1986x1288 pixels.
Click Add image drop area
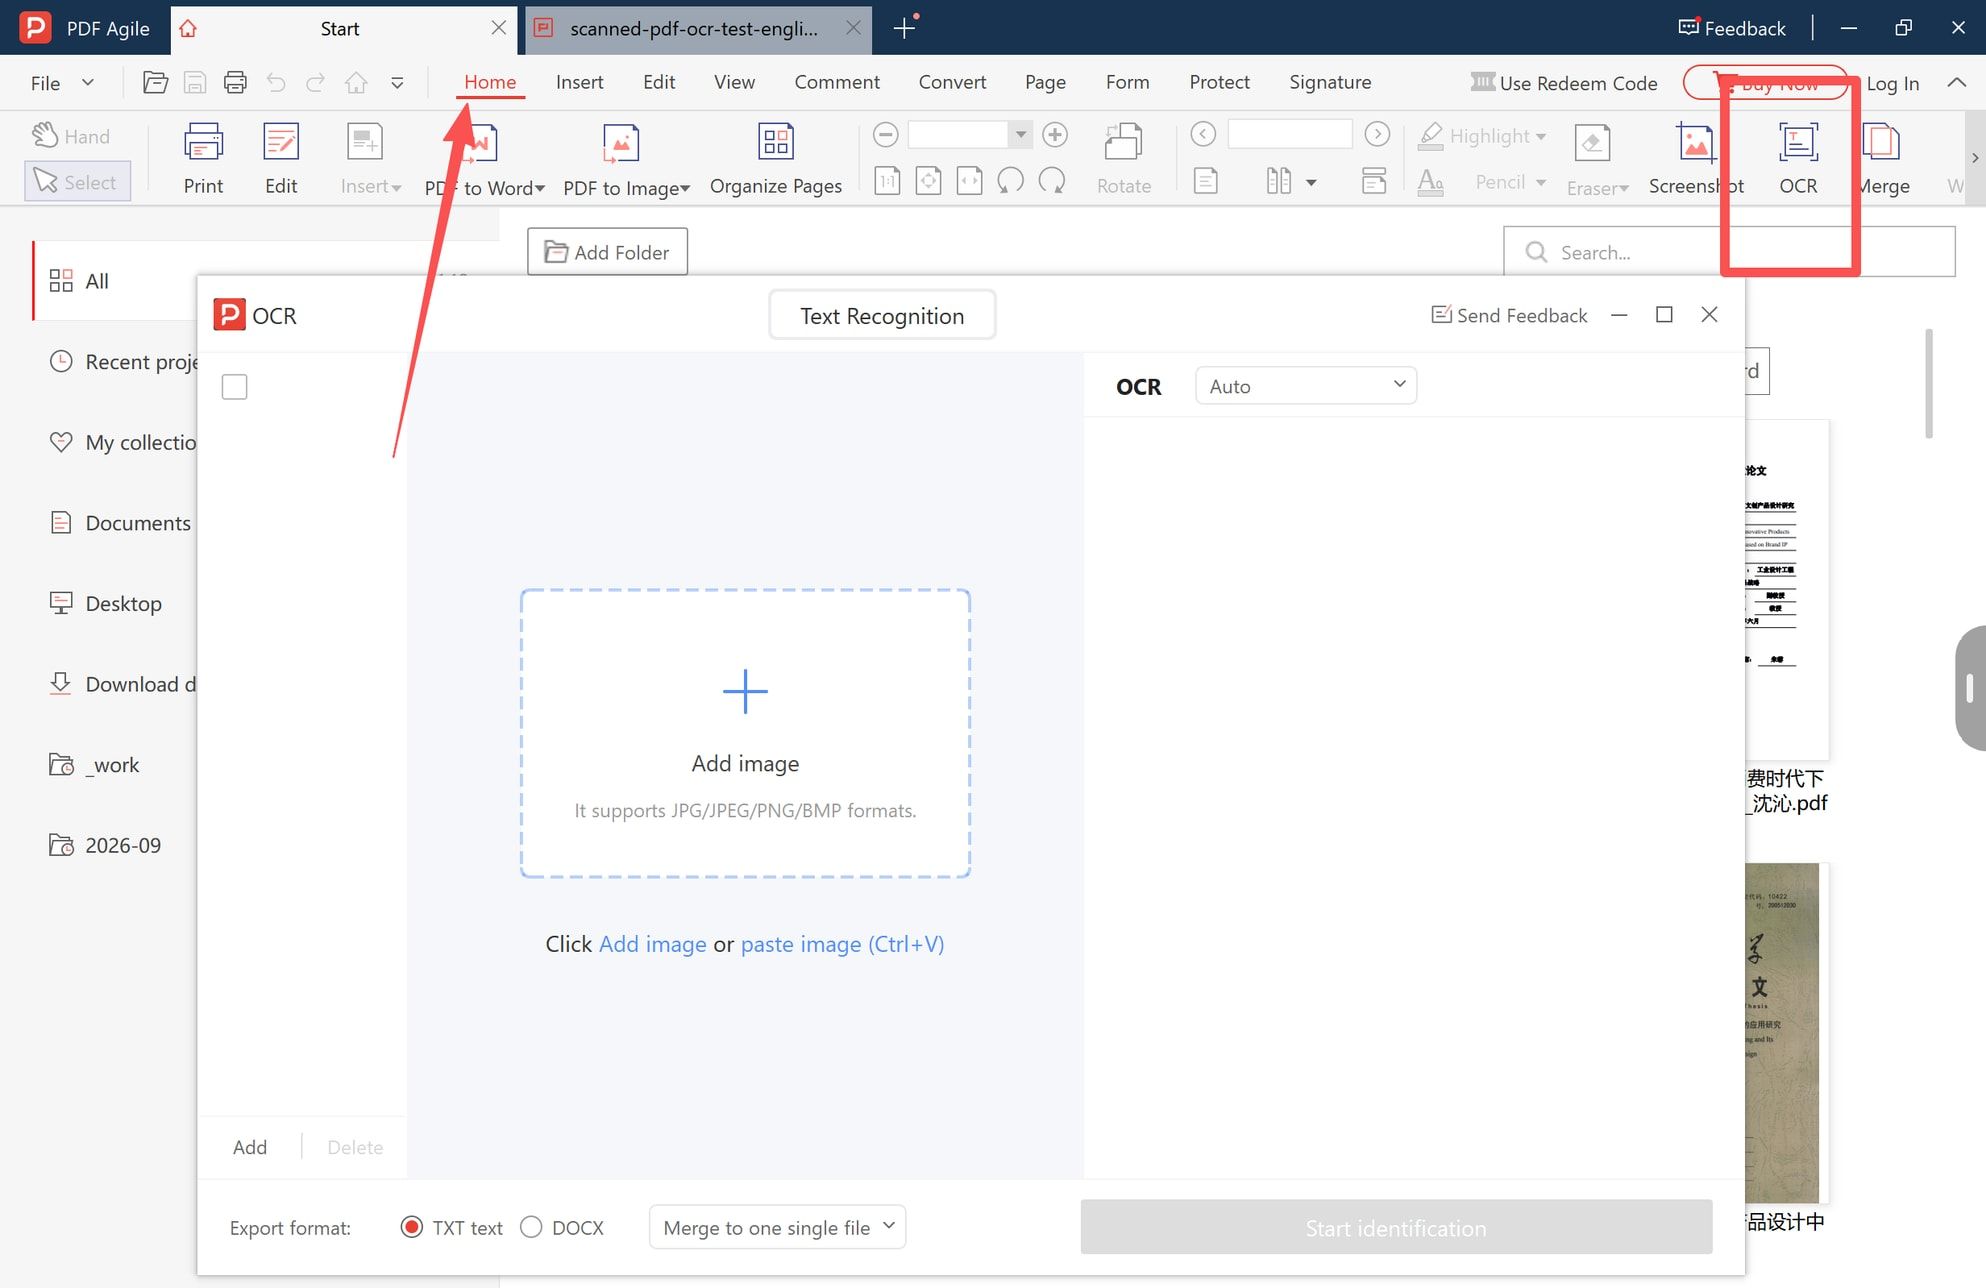(x=745, y=733)
